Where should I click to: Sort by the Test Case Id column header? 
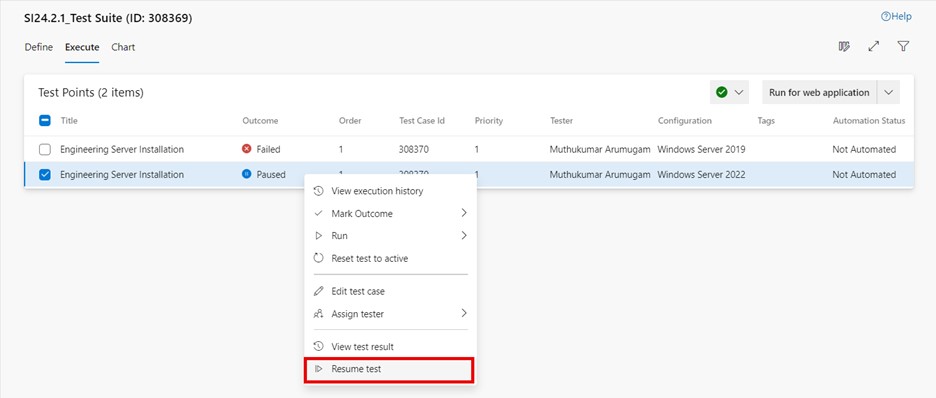point(422,121)
